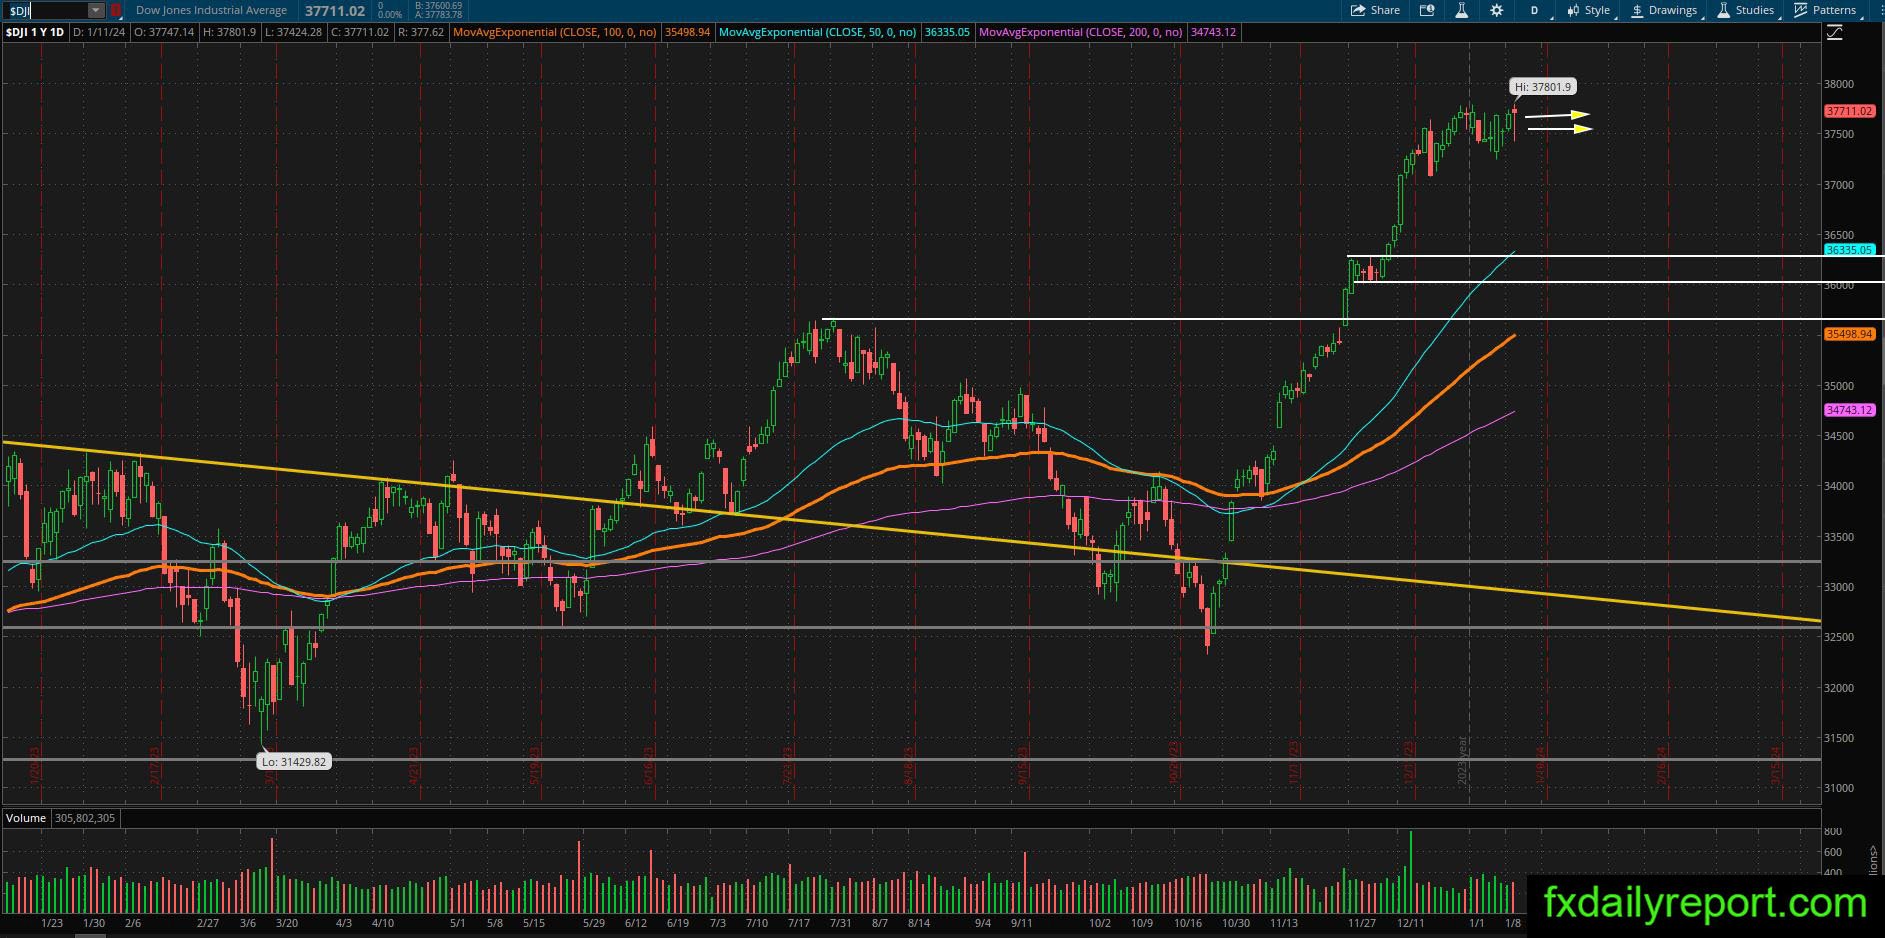Click the last price 37711.02 in header

(x=335, y=10)
